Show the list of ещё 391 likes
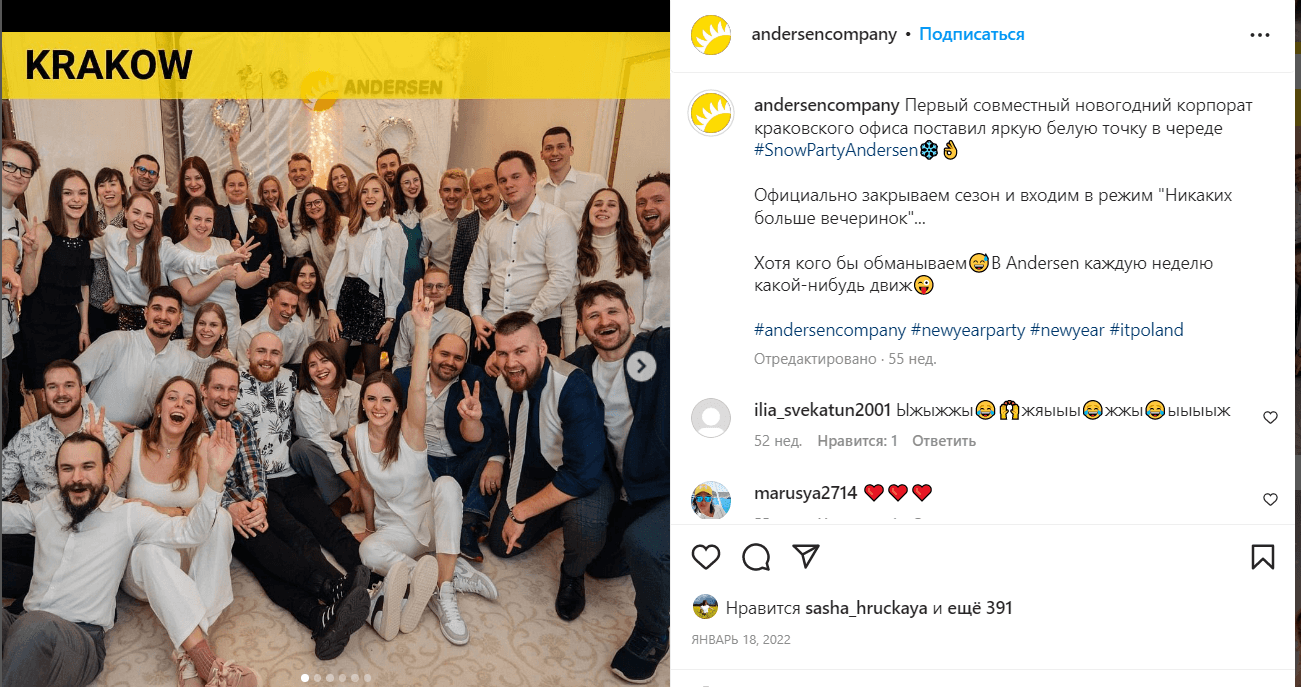Viewport: 1301px width, 687px height. (980, 608)
